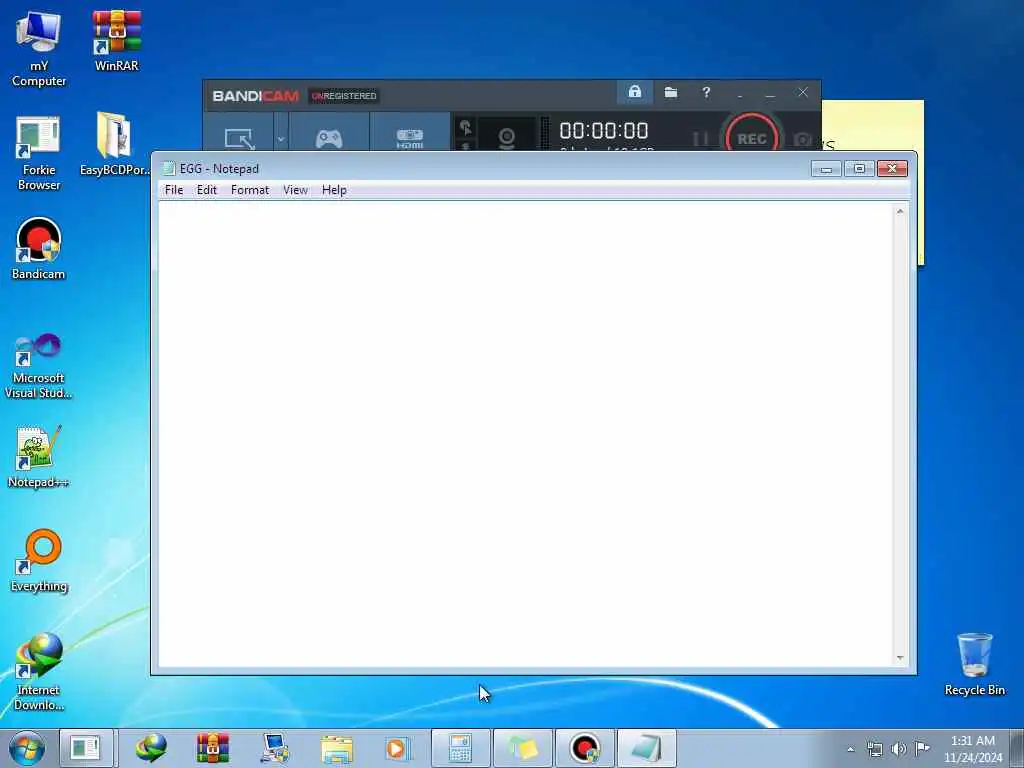Open the Format menu in Notepad
Viewport: 1024px width, 768px height.
(x=249, y=190)
